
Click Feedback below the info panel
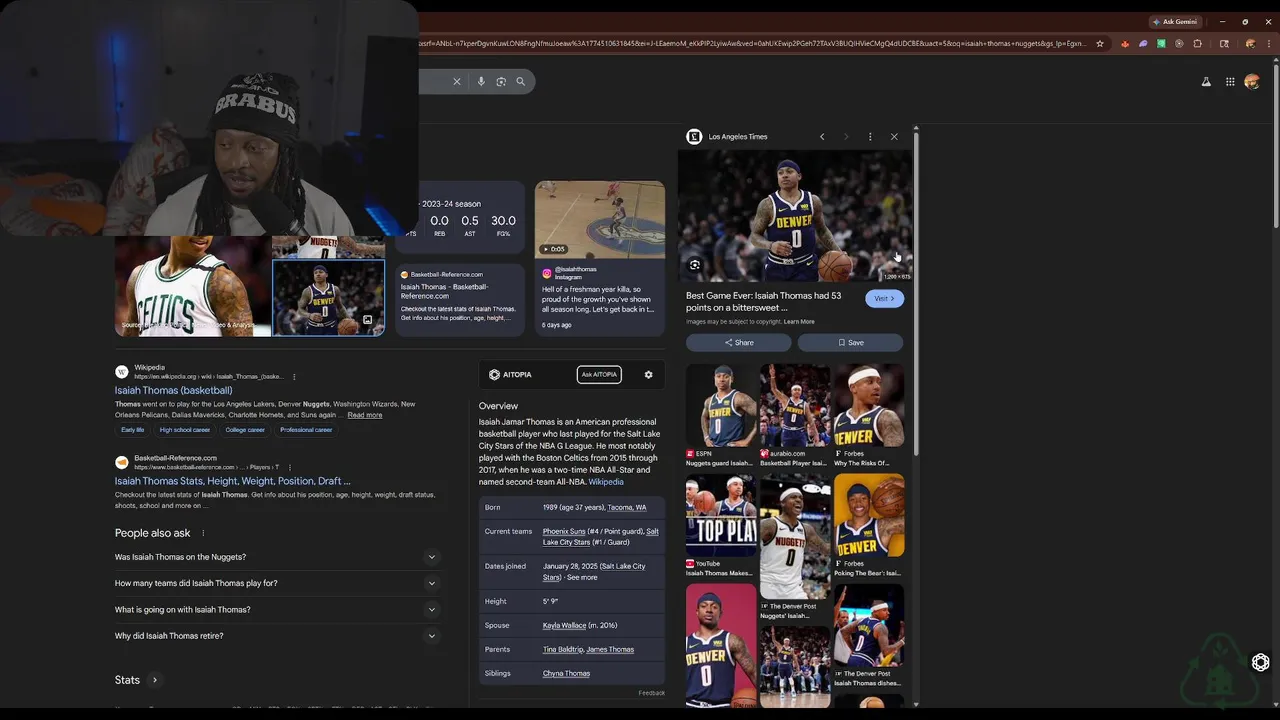652,693
